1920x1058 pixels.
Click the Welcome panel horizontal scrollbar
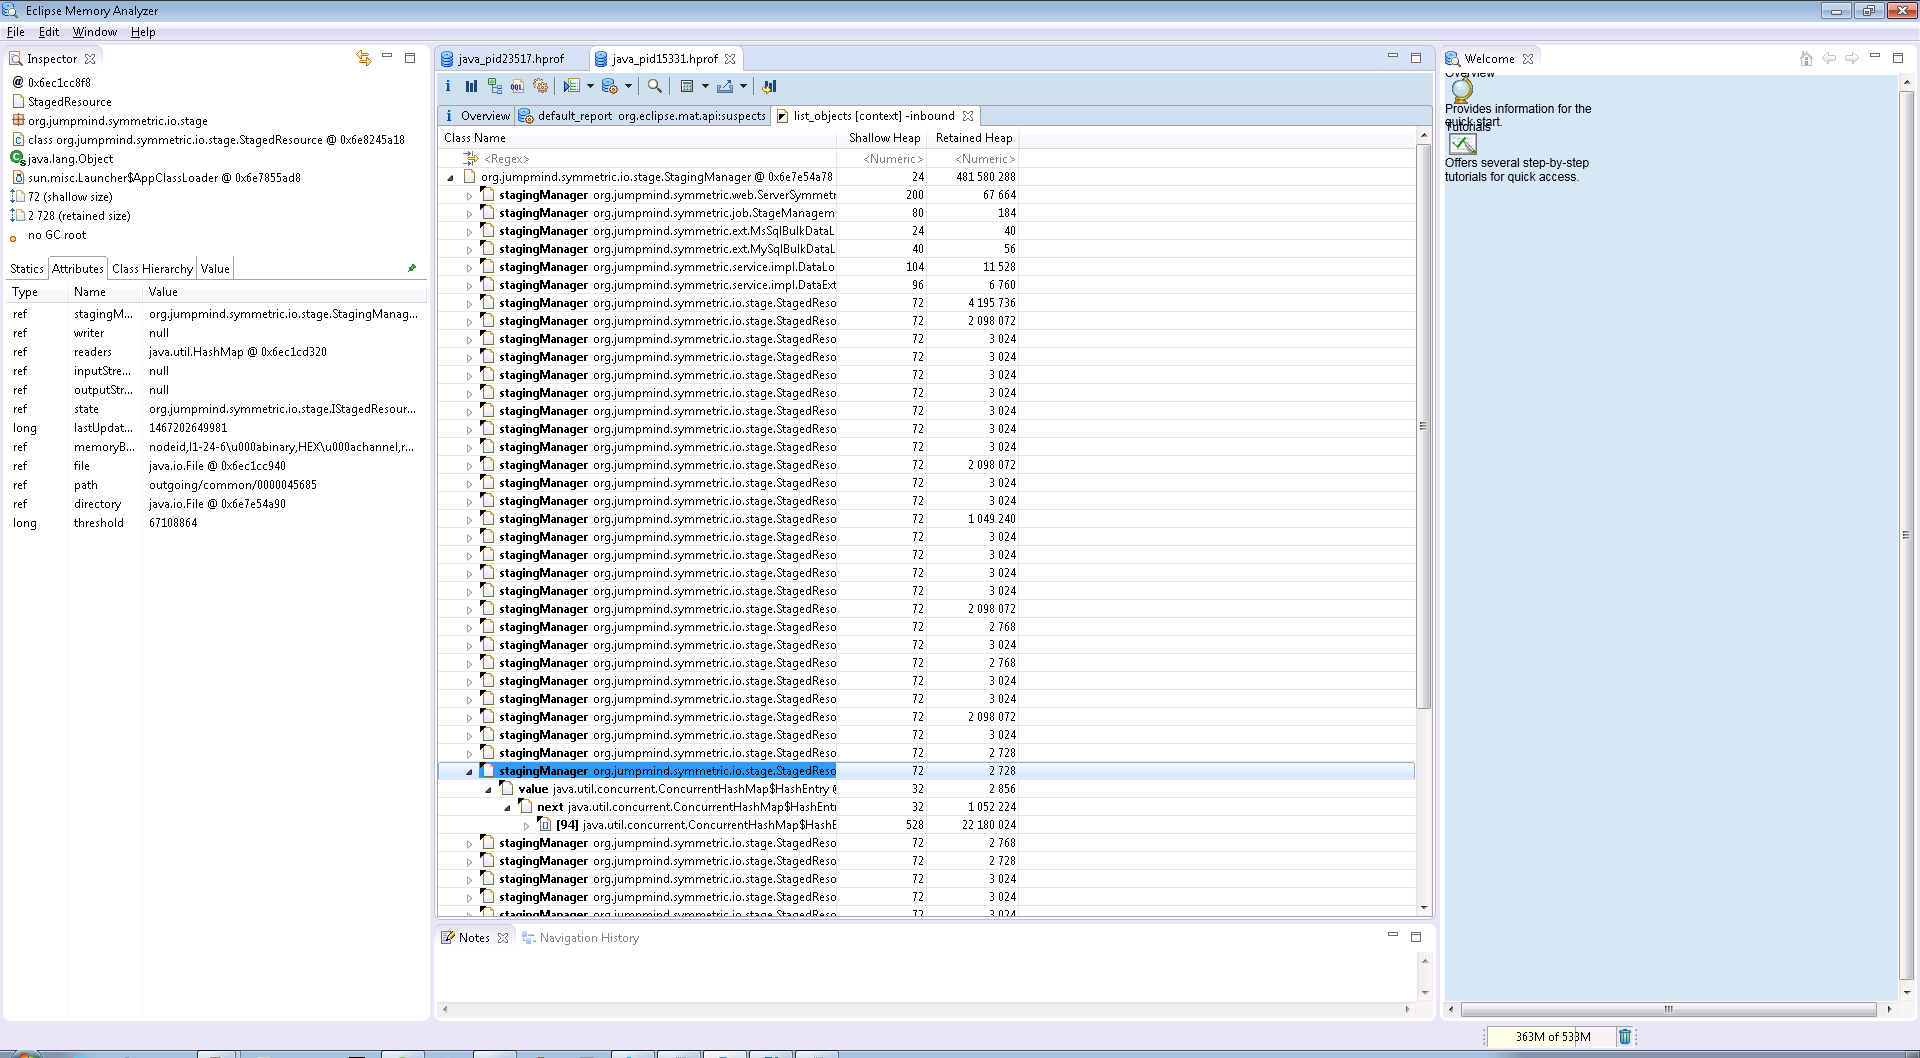point(1668,1009)
